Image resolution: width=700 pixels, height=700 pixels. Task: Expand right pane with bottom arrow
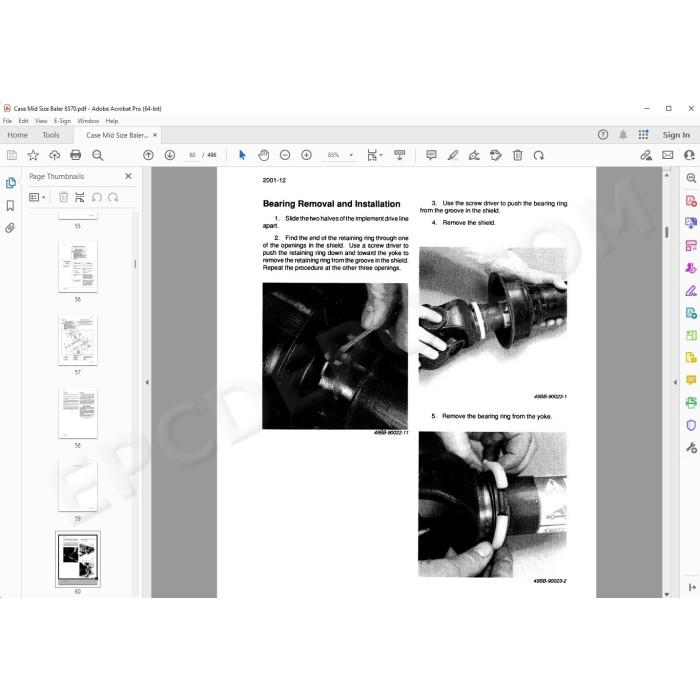[692, 587]
